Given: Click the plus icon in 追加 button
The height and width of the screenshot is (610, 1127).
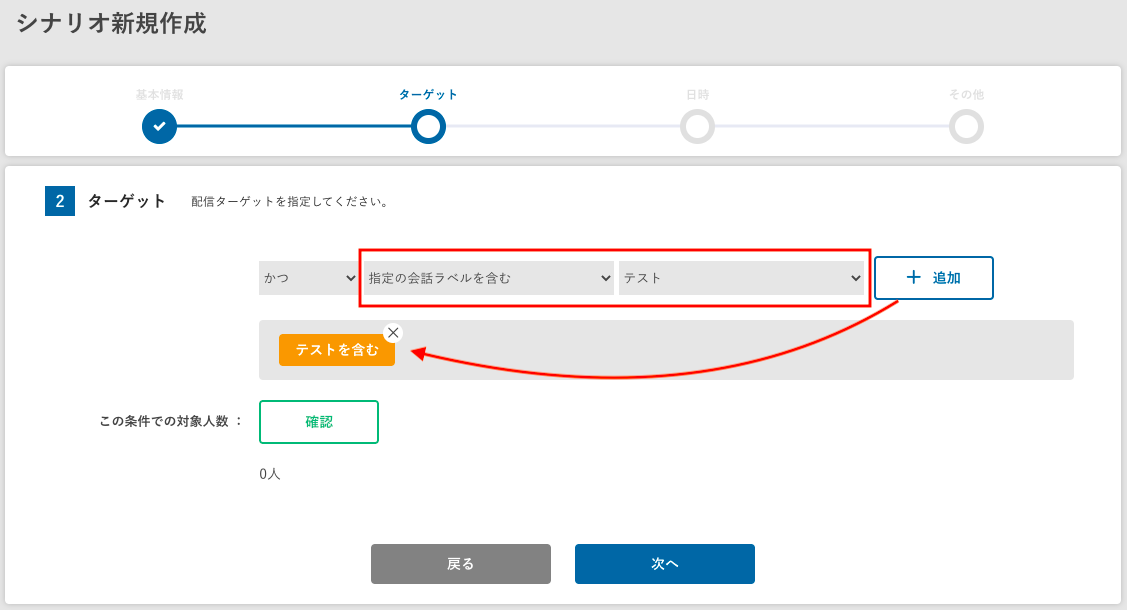Looking at the screenshot, I should pos(913,278).
